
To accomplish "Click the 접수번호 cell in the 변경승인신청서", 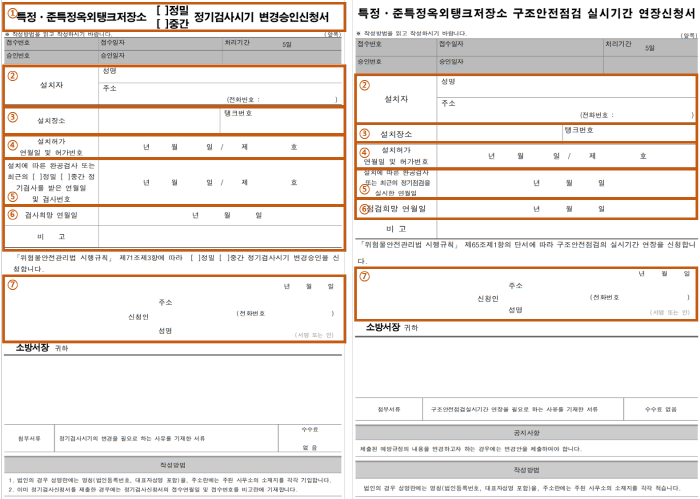I will pyautogui.click(x=51, y=44).
